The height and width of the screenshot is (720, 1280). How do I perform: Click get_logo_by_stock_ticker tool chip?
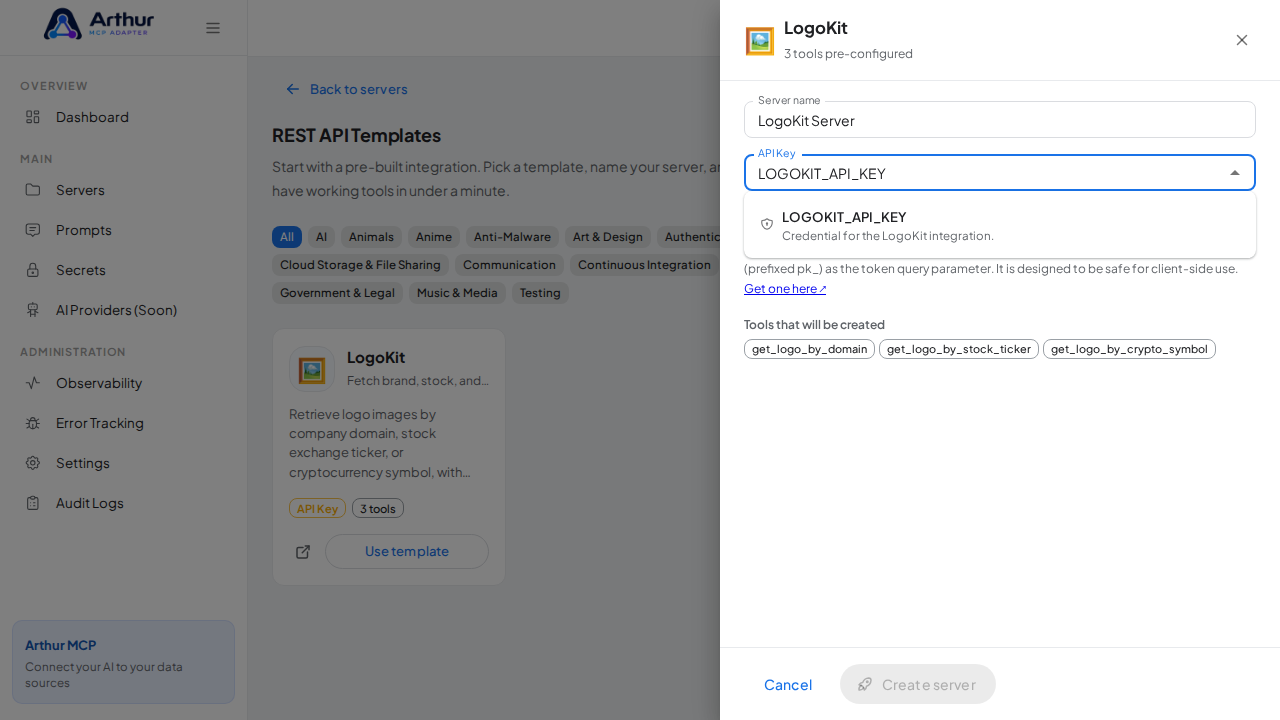pos(959,349)
